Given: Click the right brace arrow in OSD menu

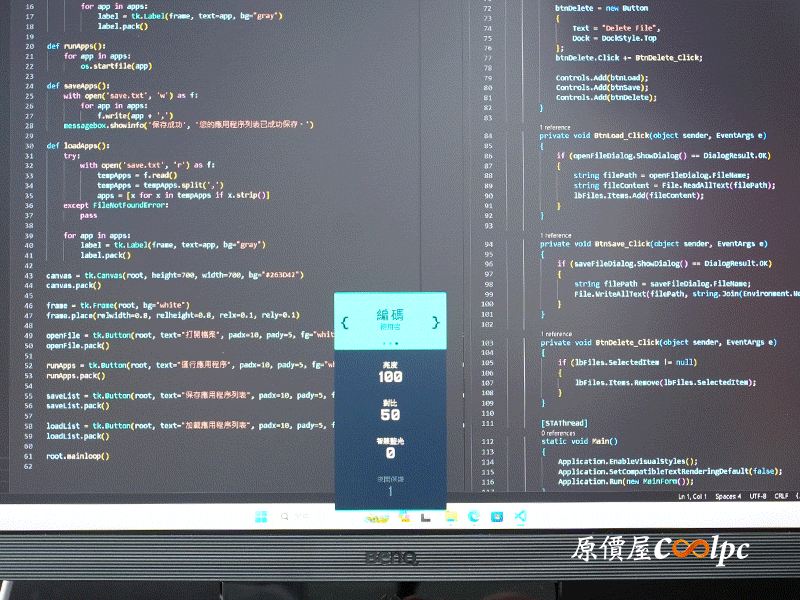Looking at the screenshot, I should pos(436,322).
